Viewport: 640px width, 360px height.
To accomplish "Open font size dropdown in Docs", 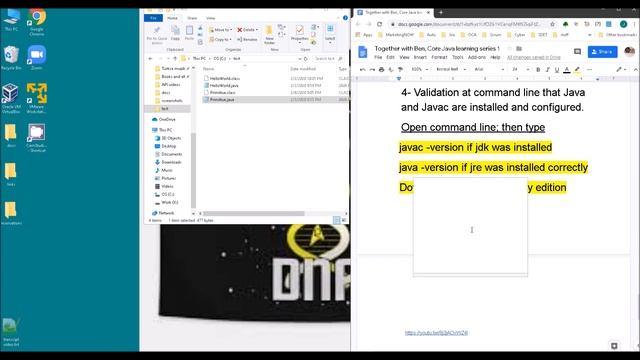I will click(x=520, y=70).
